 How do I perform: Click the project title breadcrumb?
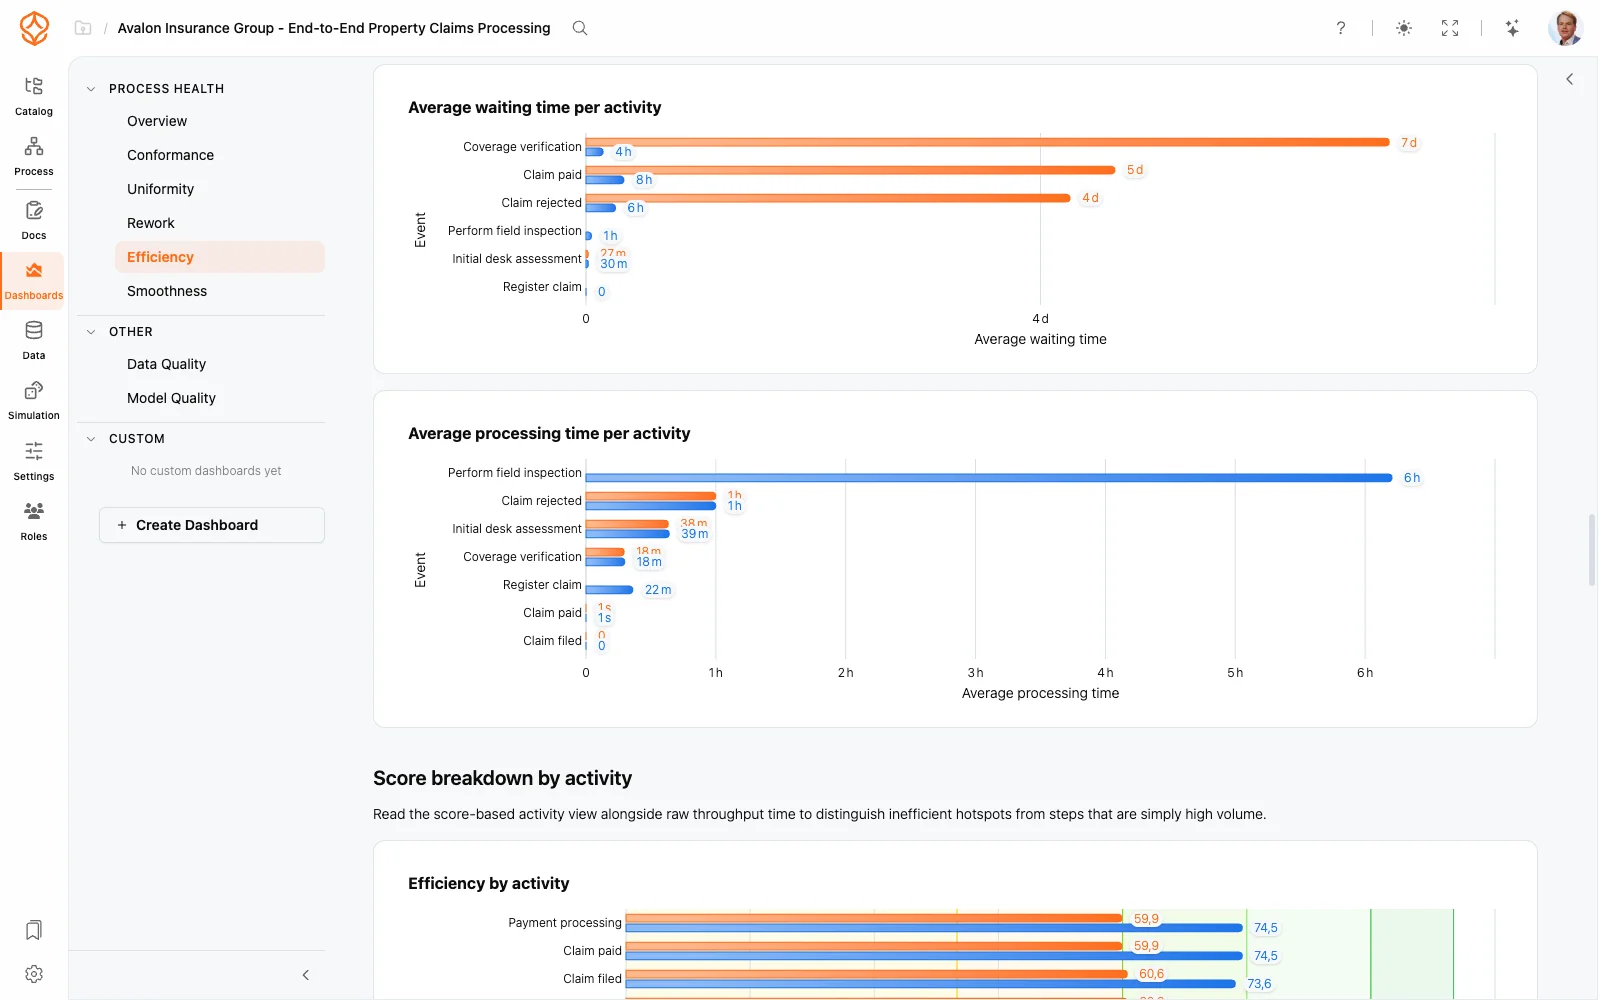334,28
